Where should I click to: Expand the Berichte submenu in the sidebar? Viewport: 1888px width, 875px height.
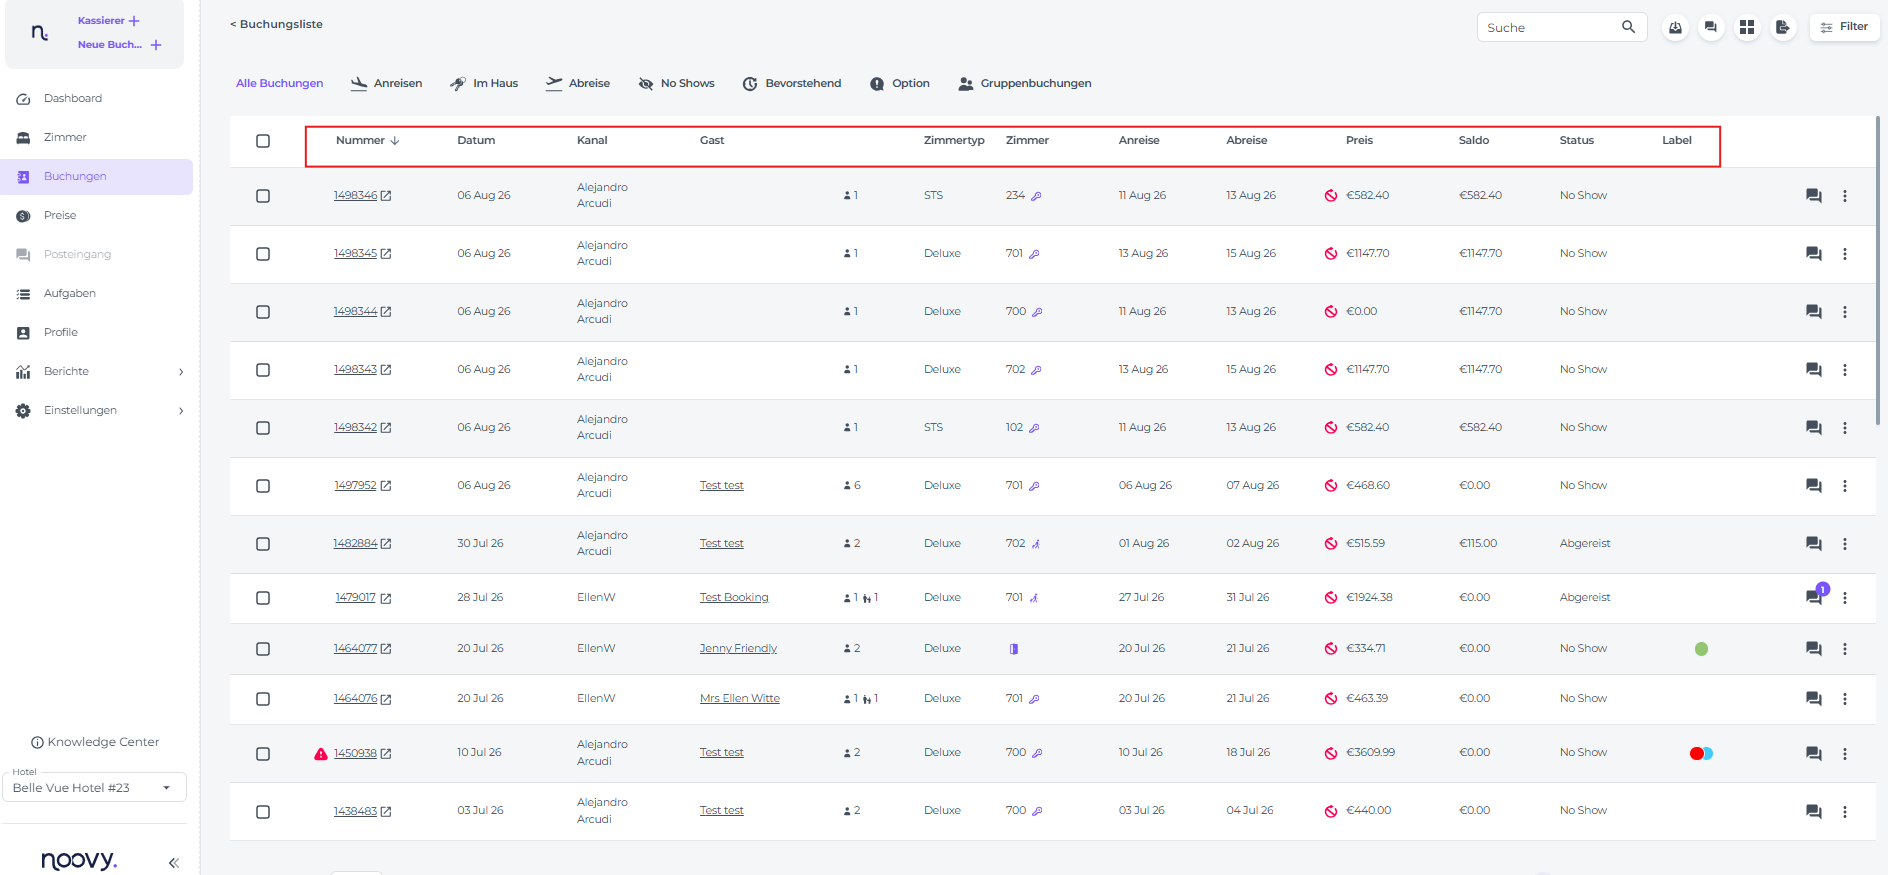(x=181, y=372)
